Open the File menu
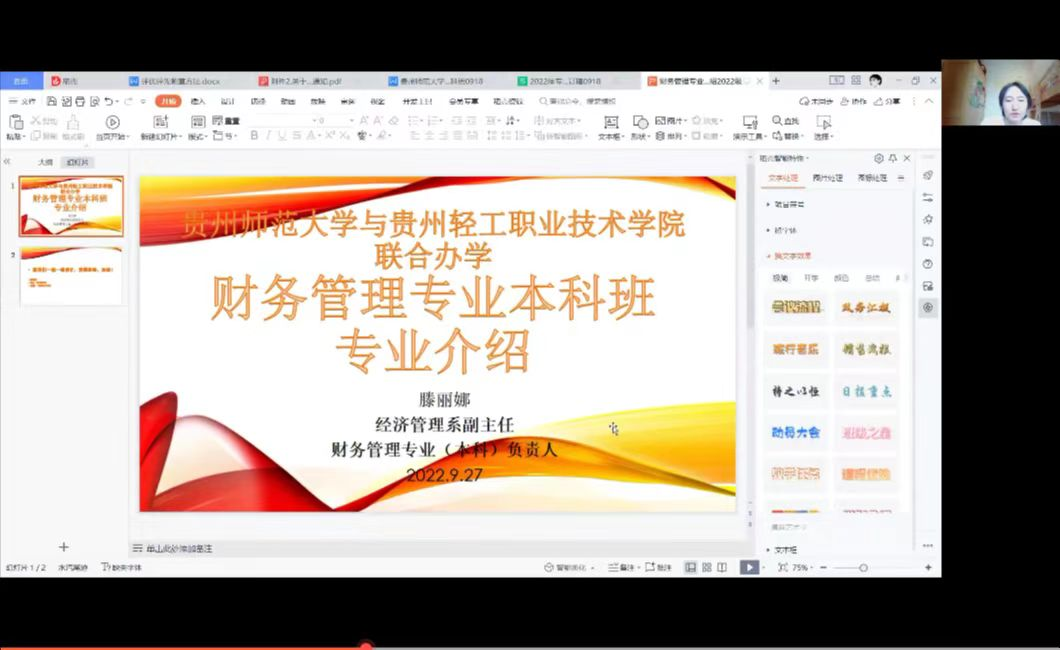This screenshot has height=650, width=1060. (23, 101)
